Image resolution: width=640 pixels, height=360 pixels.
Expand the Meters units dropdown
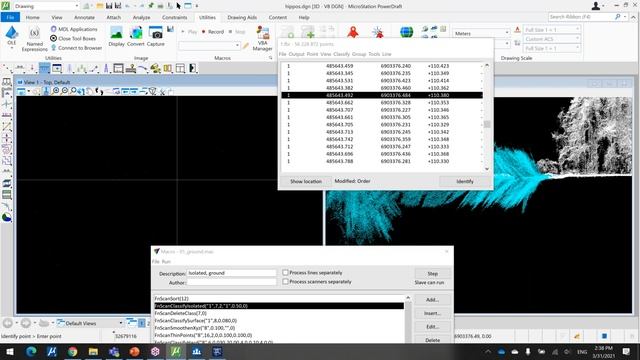[507, 33]
